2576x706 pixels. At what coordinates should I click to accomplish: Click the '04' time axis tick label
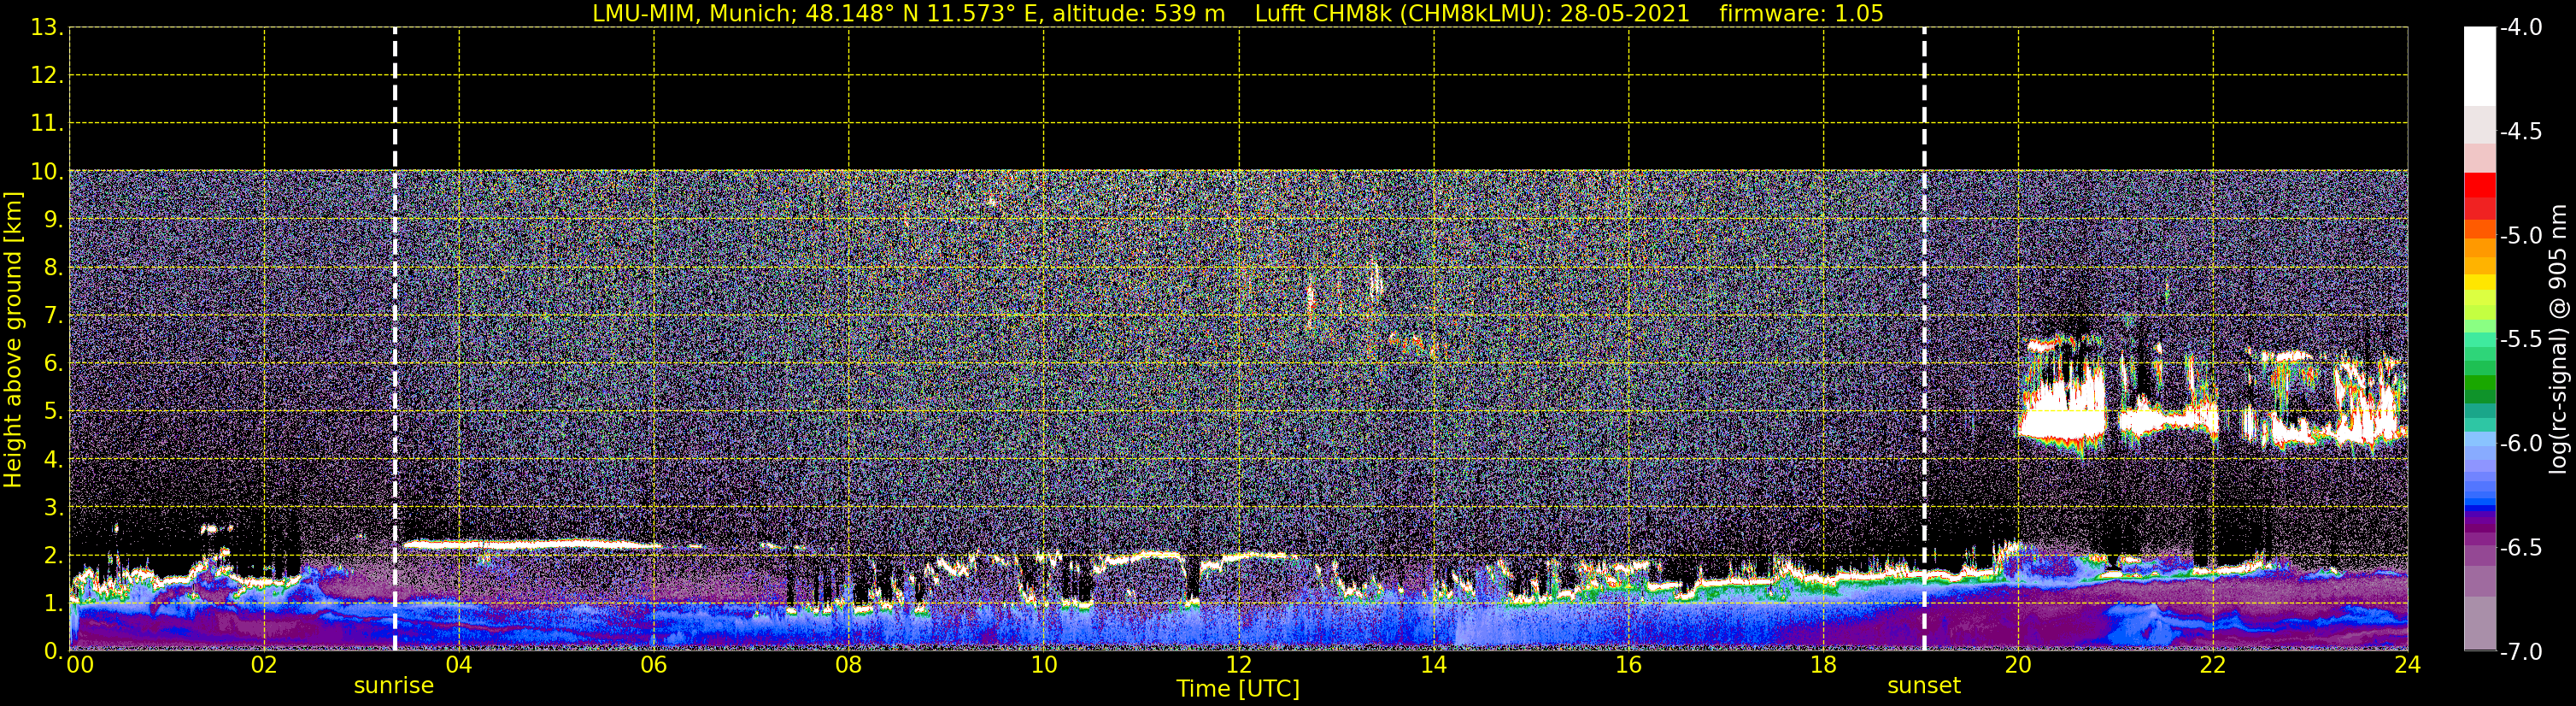point(459,665)
